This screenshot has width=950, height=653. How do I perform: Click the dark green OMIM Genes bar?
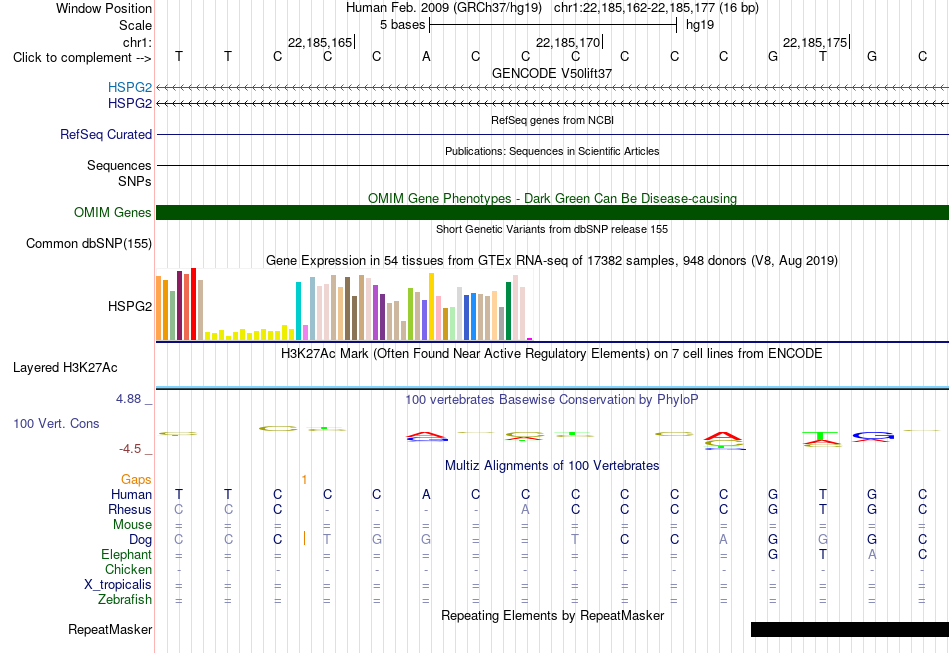[x=553, y=212]
